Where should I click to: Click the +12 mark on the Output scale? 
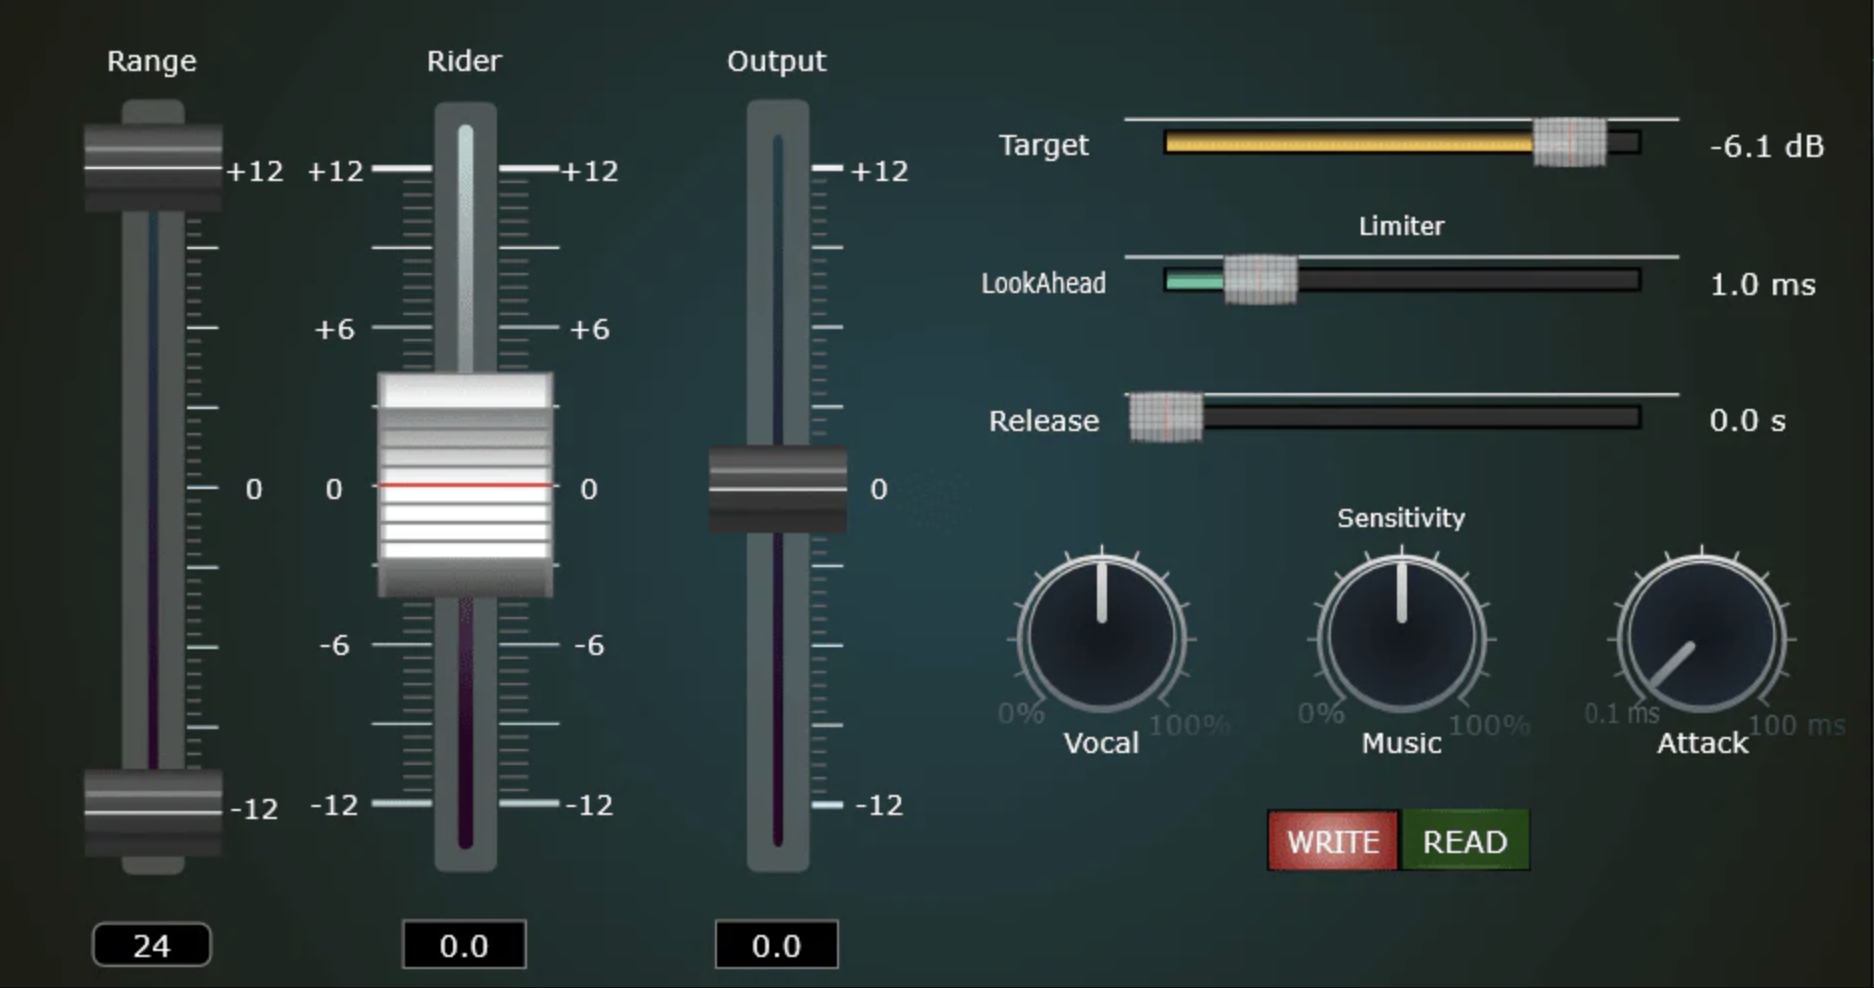[879, 171]
